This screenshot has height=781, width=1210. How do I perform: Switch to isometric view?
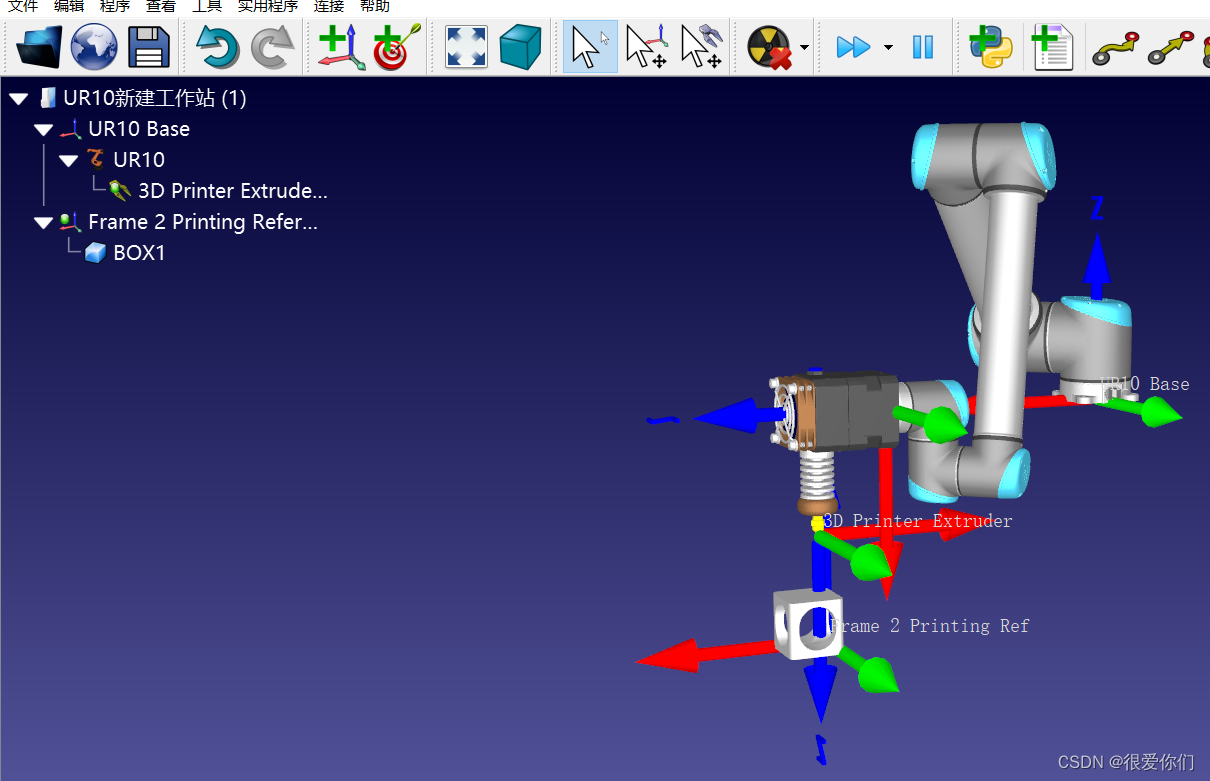point(519,46)
